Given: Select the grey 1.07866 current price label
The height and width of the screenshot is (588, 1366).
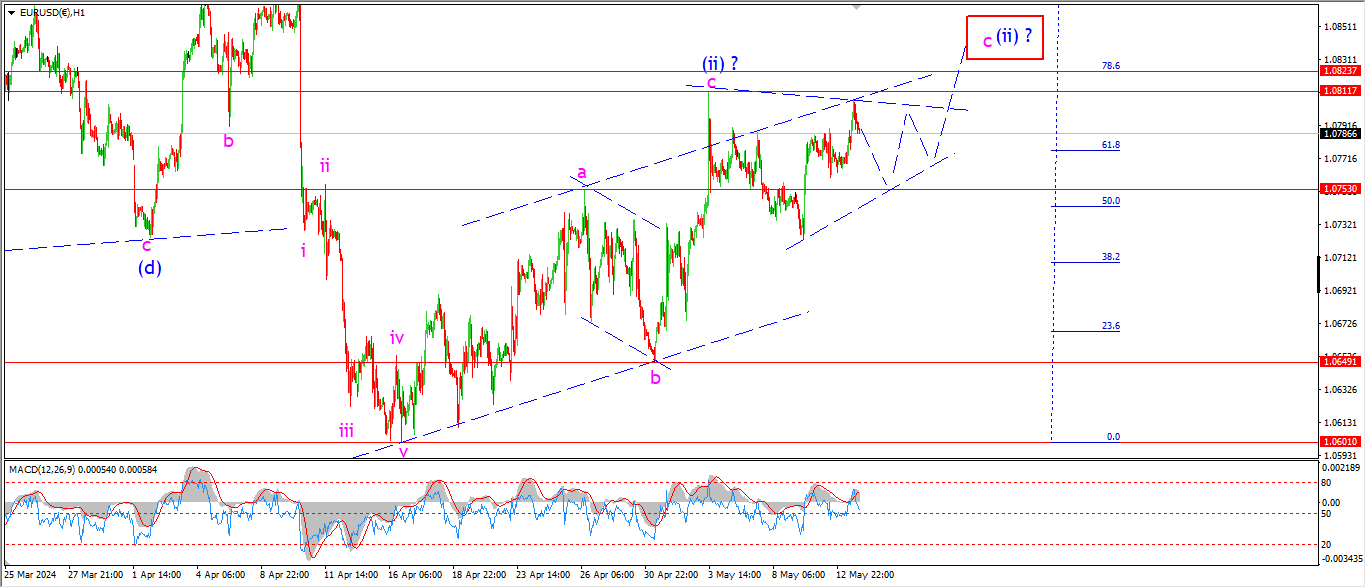Looking at the screenshot, I should [x=1340, y=133].
